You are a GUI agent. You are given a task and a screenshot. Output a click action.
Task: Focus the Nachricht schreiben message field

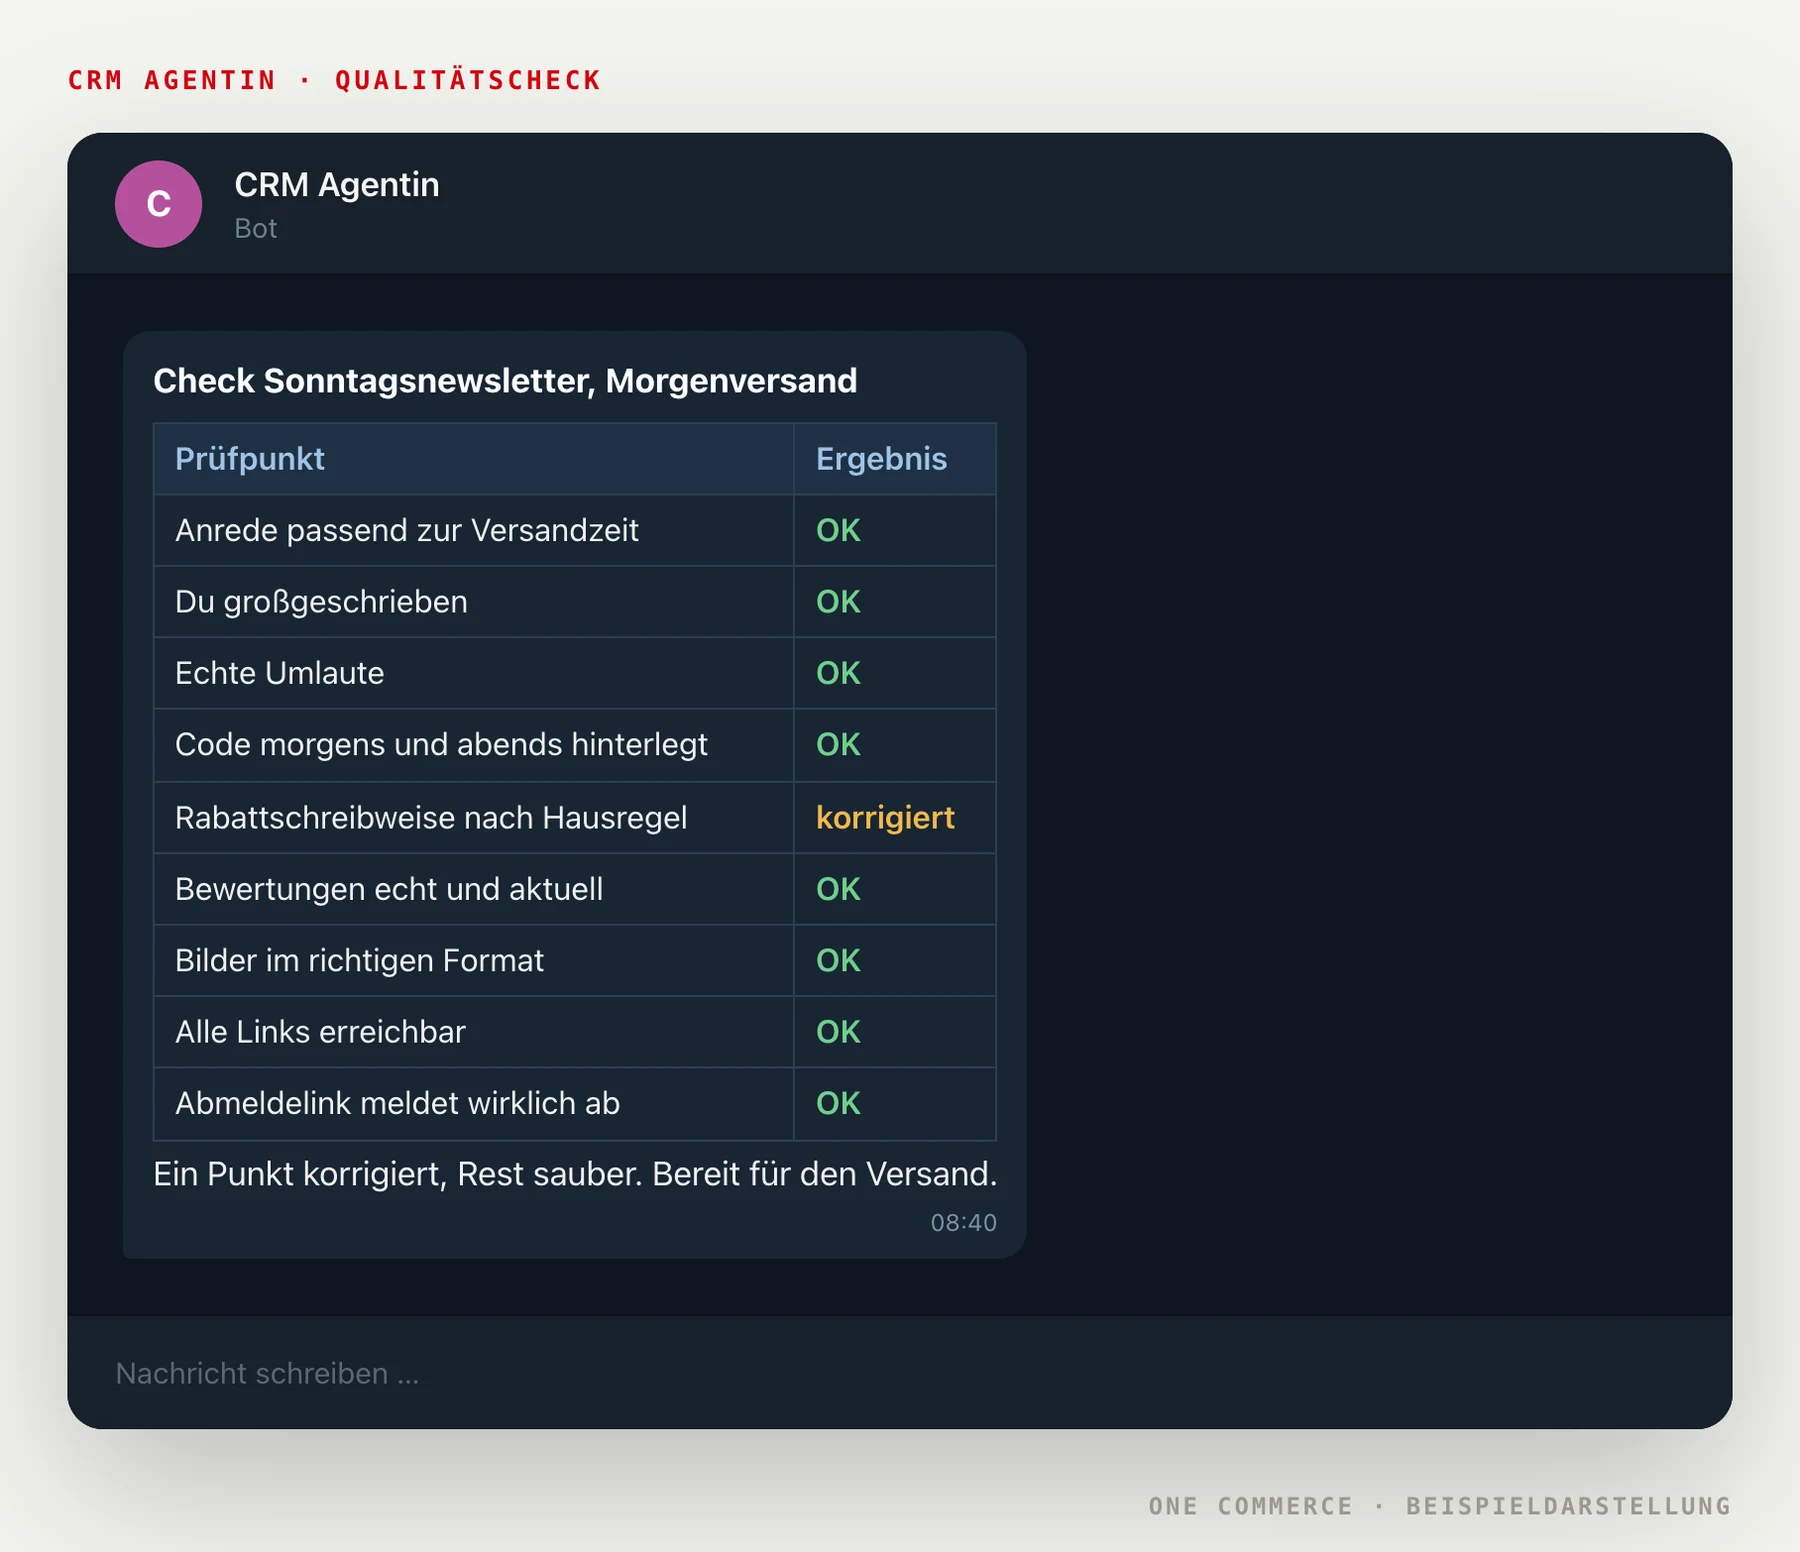pos(899,1373)
